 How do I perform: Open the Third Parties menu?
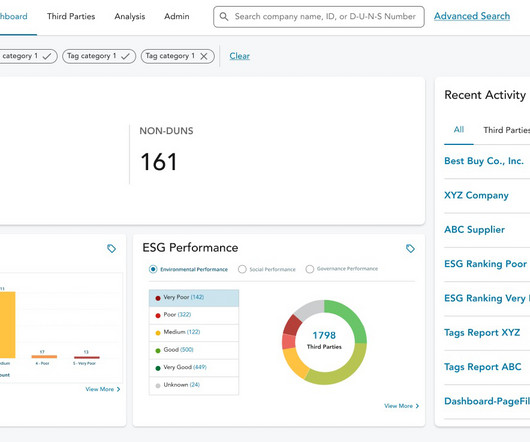[71, 16]
